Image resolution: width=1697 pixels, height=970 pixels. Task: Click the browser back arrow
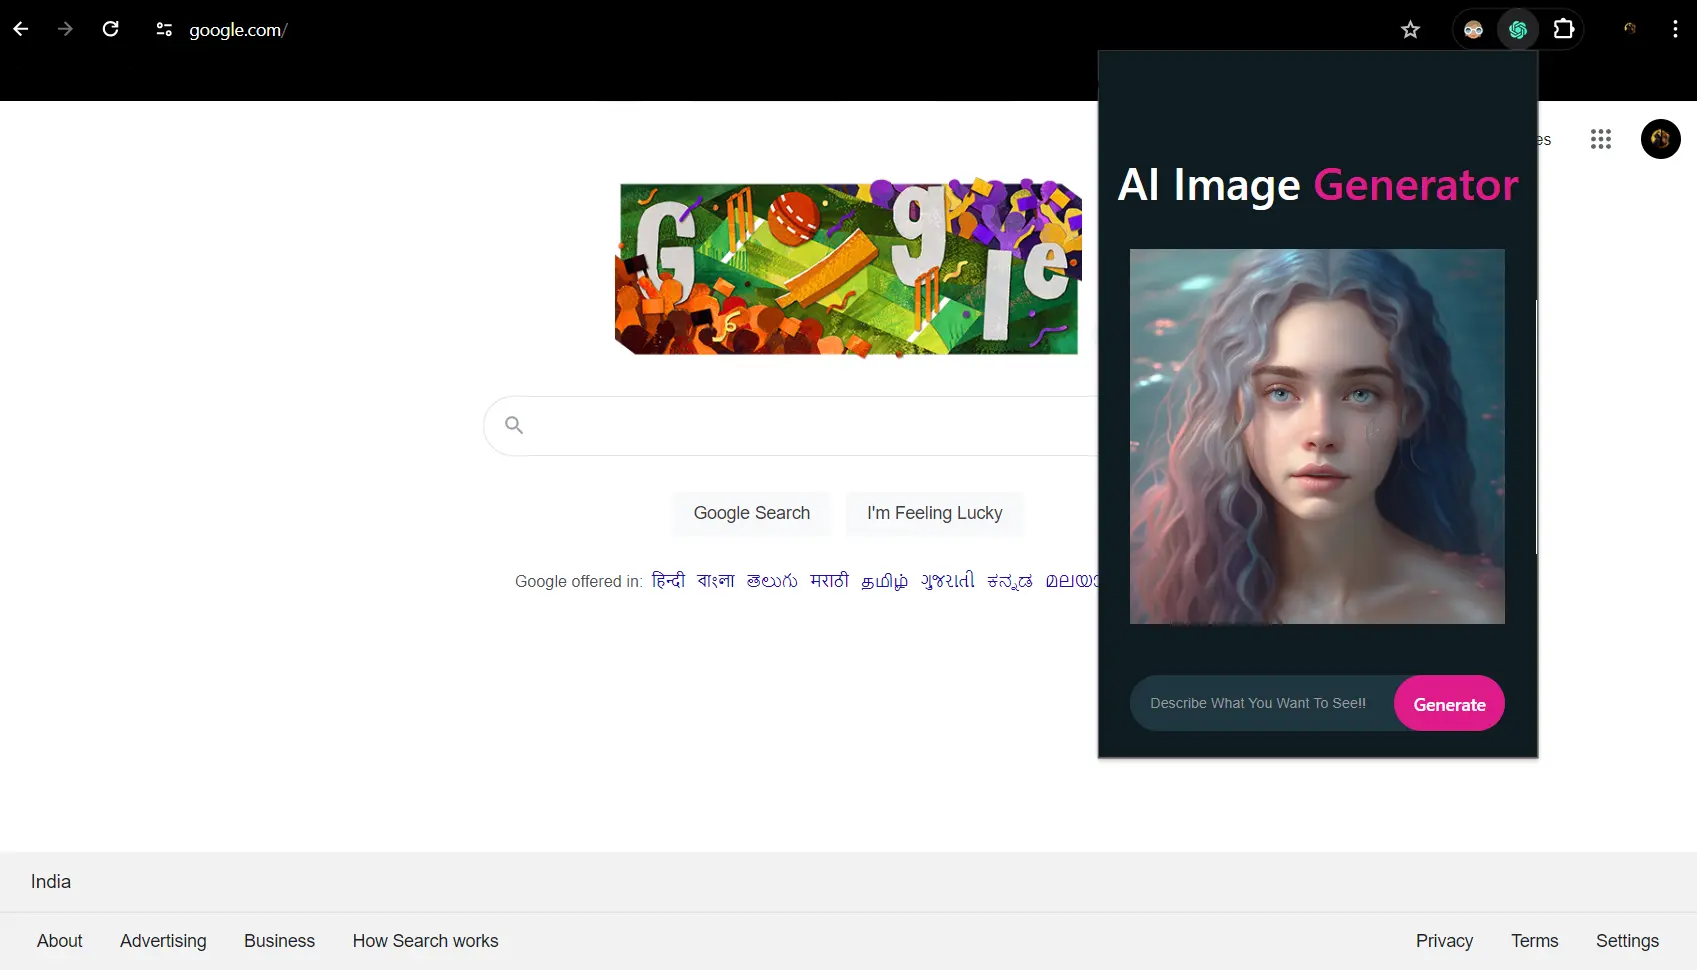click(21, 29)
